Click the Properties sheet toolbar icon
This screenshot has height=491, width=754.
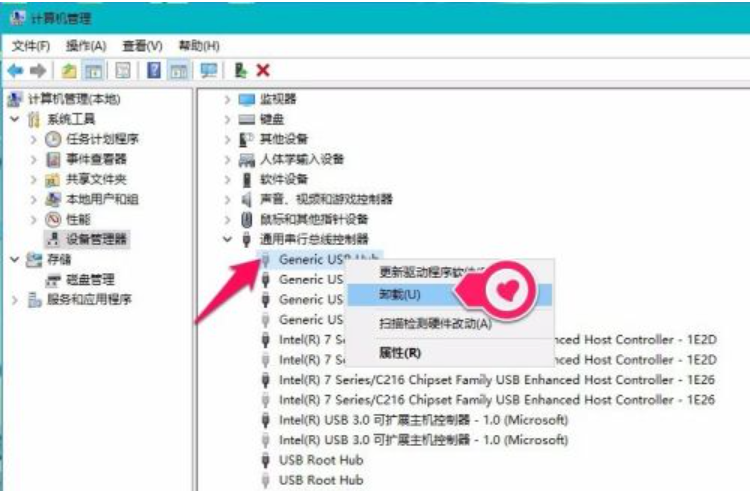(123, 70)
